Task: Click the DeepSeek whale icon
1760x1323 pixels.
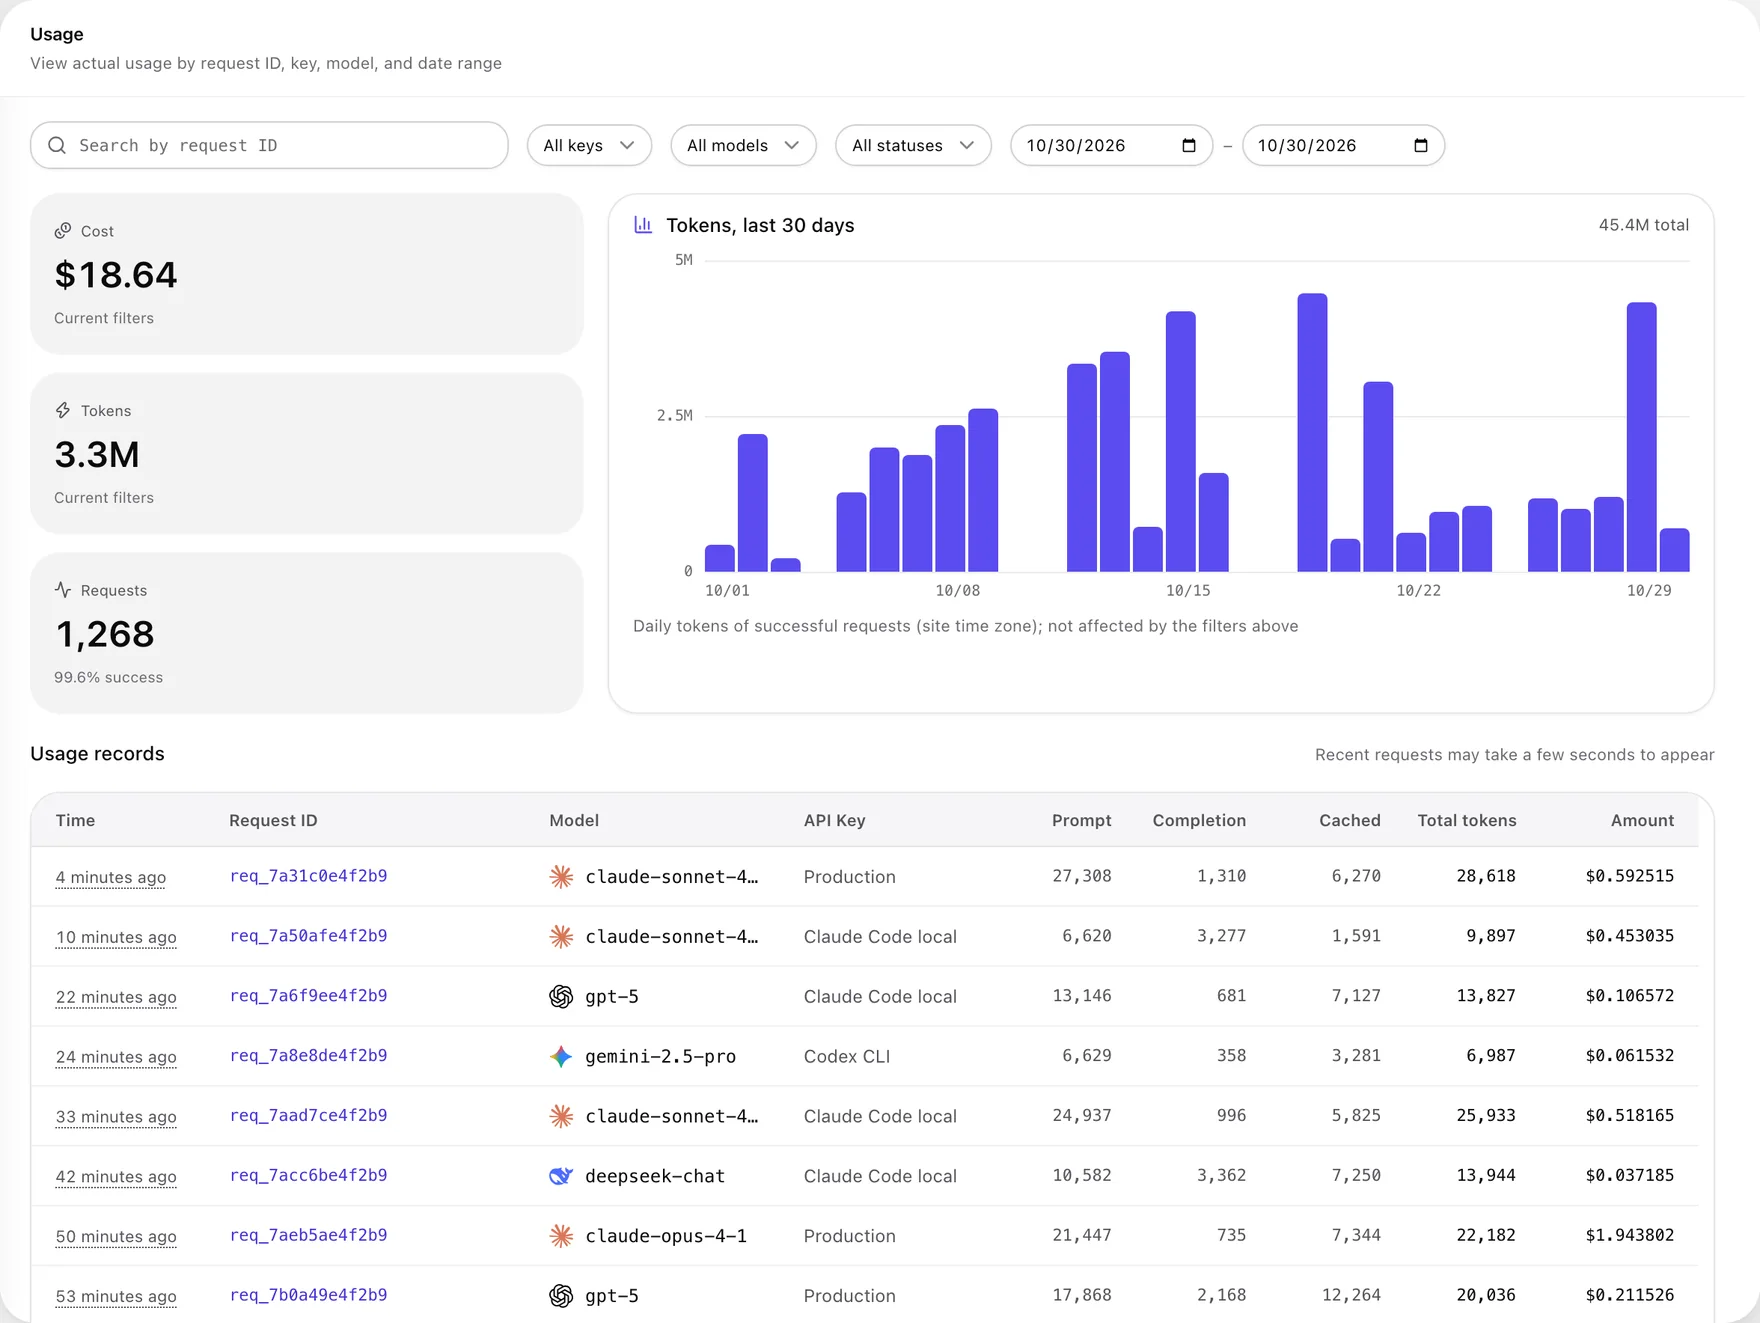Action: (x=561, y=1176)
